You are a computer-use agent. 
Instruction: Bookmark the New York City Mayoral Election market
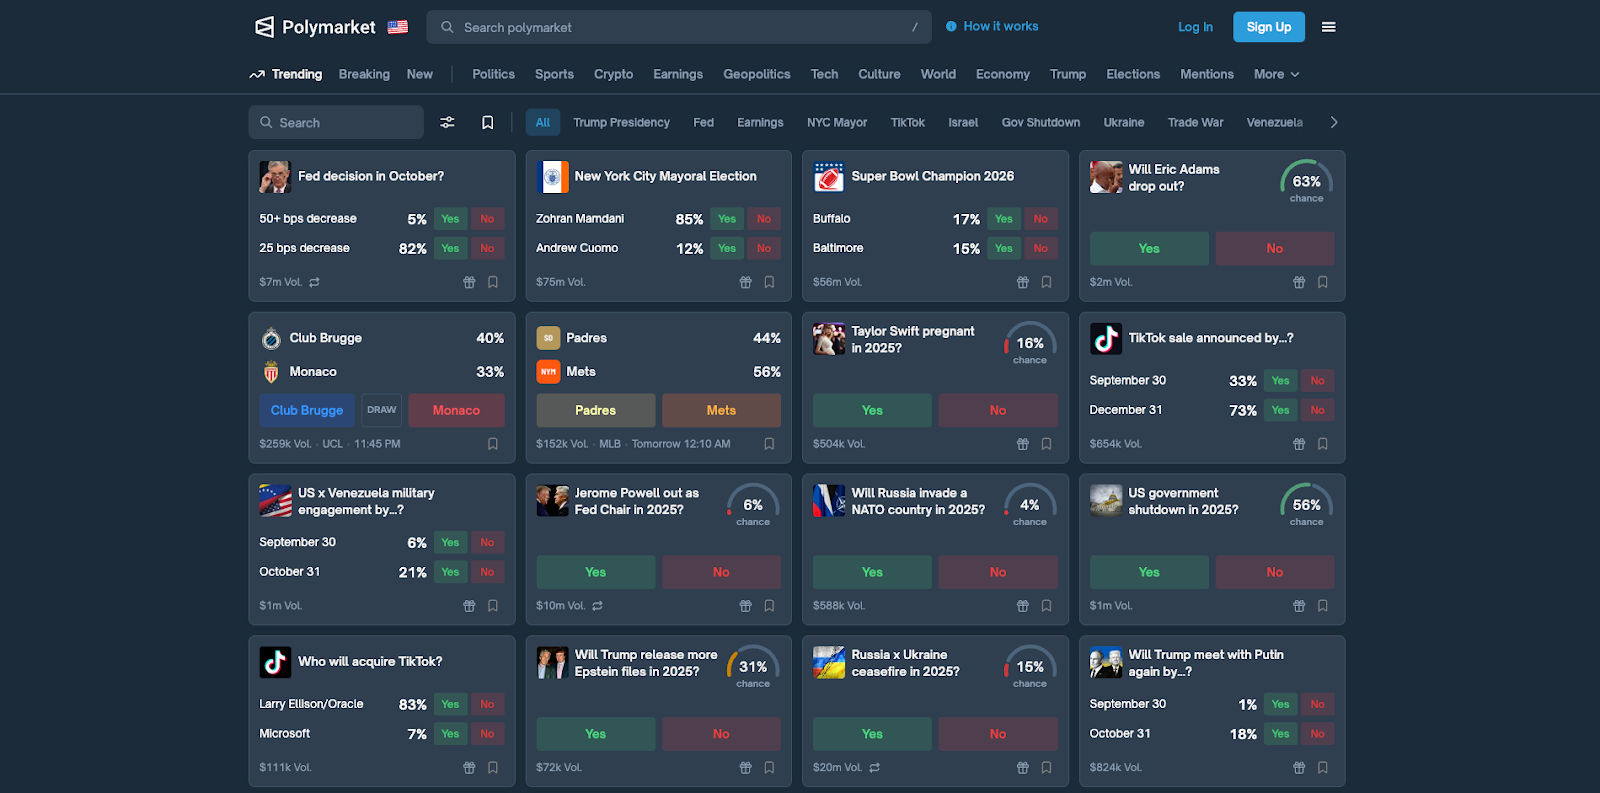click(x=769, y=282)
